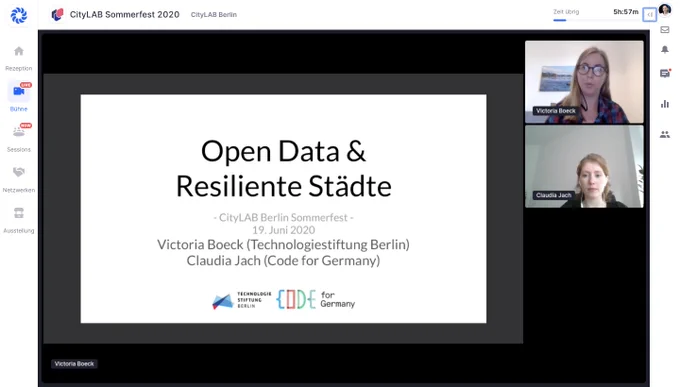
Task: Click the '19. Juni 2020' date text
Action: [x=284, y=230]
